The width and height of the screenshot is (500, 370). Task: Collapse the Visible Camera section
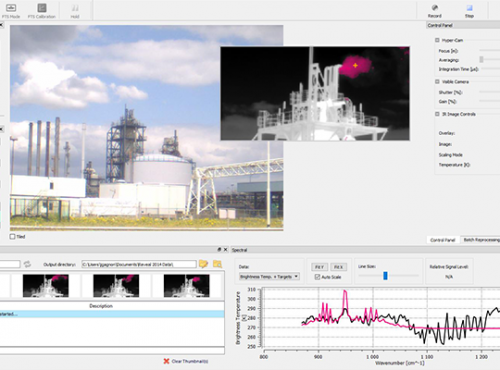pyautogui.click(x=437, y=82)
